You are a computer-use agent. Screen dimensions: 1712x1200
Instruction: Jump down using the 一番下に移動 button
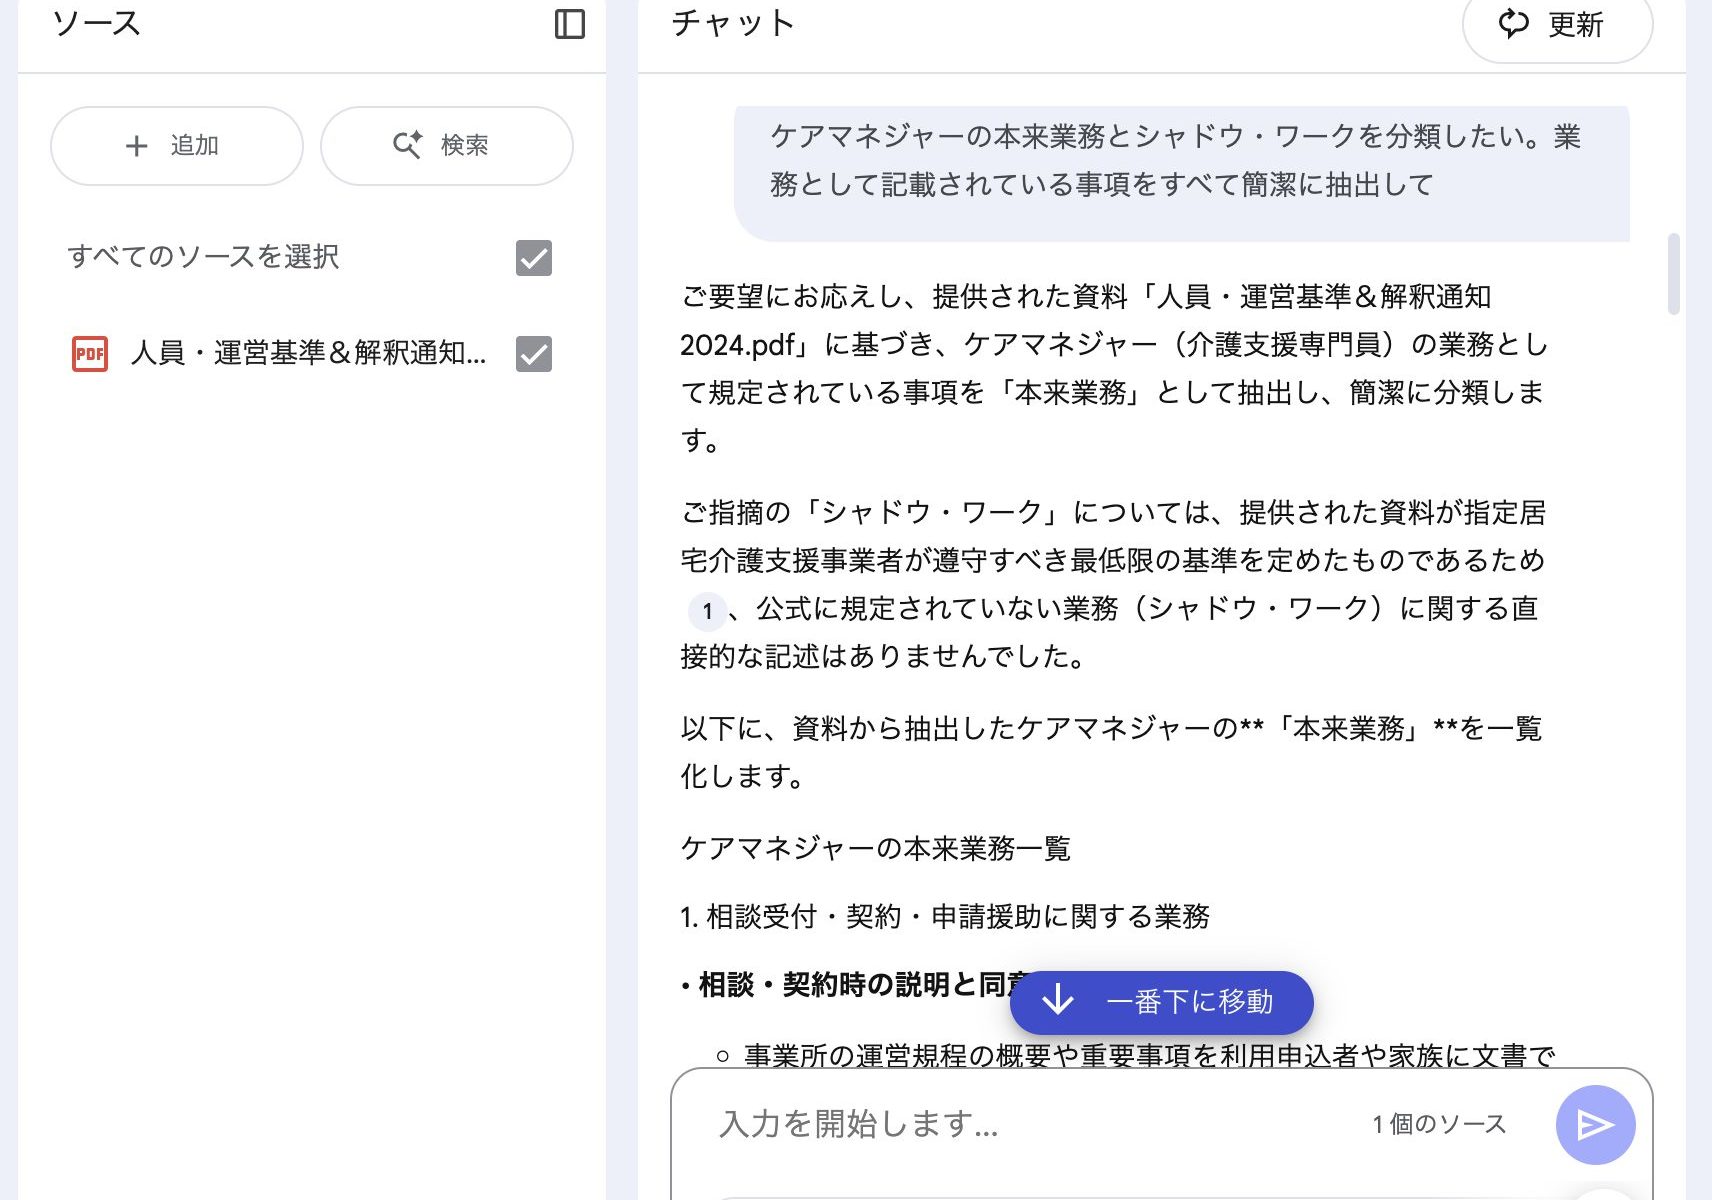[x=1161, y=1002]
